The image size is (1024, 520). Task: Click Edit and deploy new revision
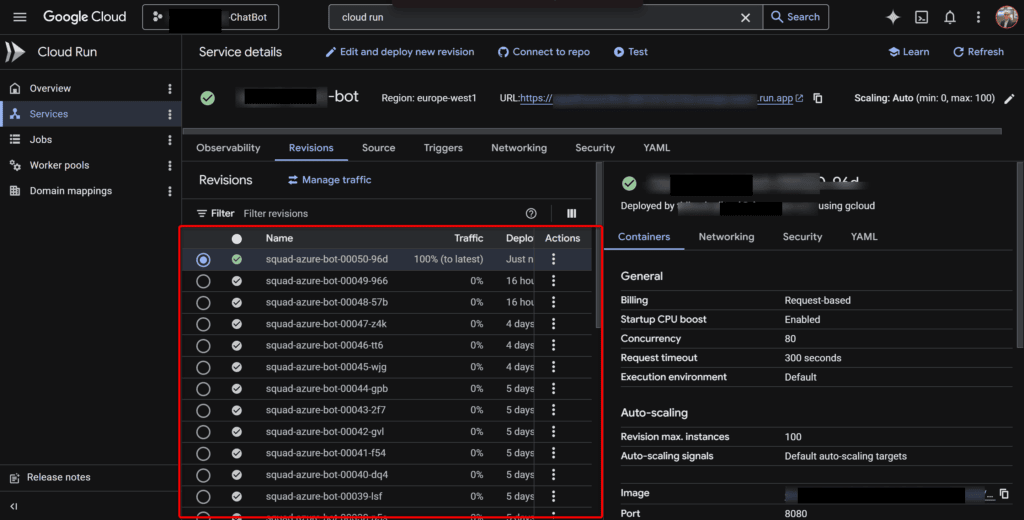tap(400, 52)
